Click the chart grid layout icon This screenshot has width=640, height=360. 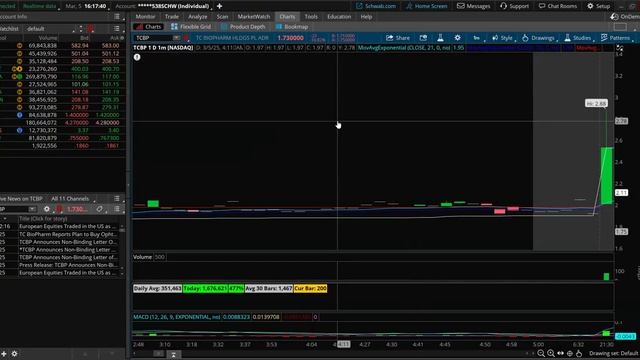[620, 27]
